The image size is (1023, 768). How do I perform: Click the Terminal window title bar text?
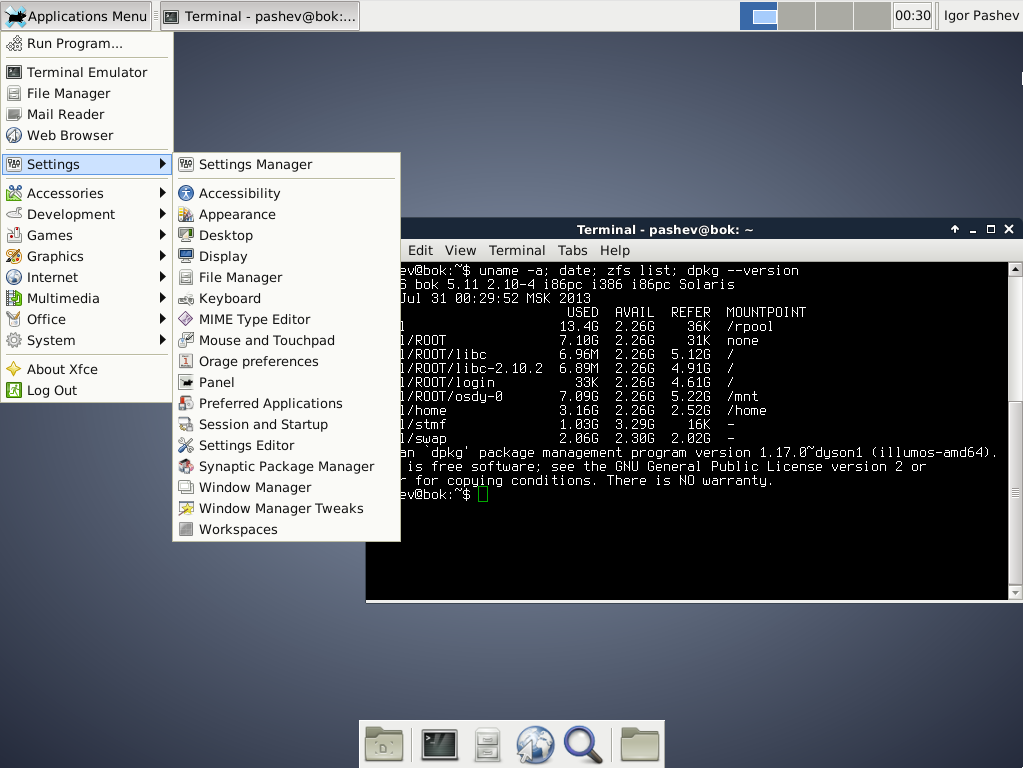665,230
